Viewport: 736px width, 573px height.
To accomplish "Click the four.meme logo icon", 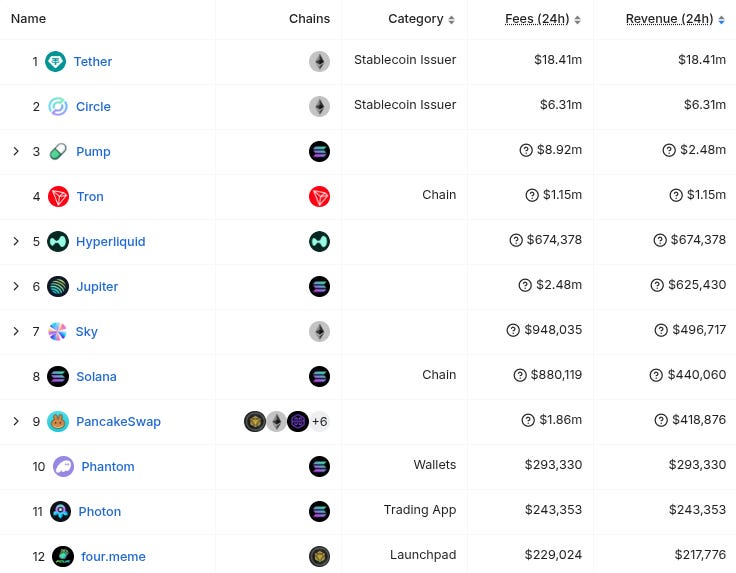I will 63,557.
